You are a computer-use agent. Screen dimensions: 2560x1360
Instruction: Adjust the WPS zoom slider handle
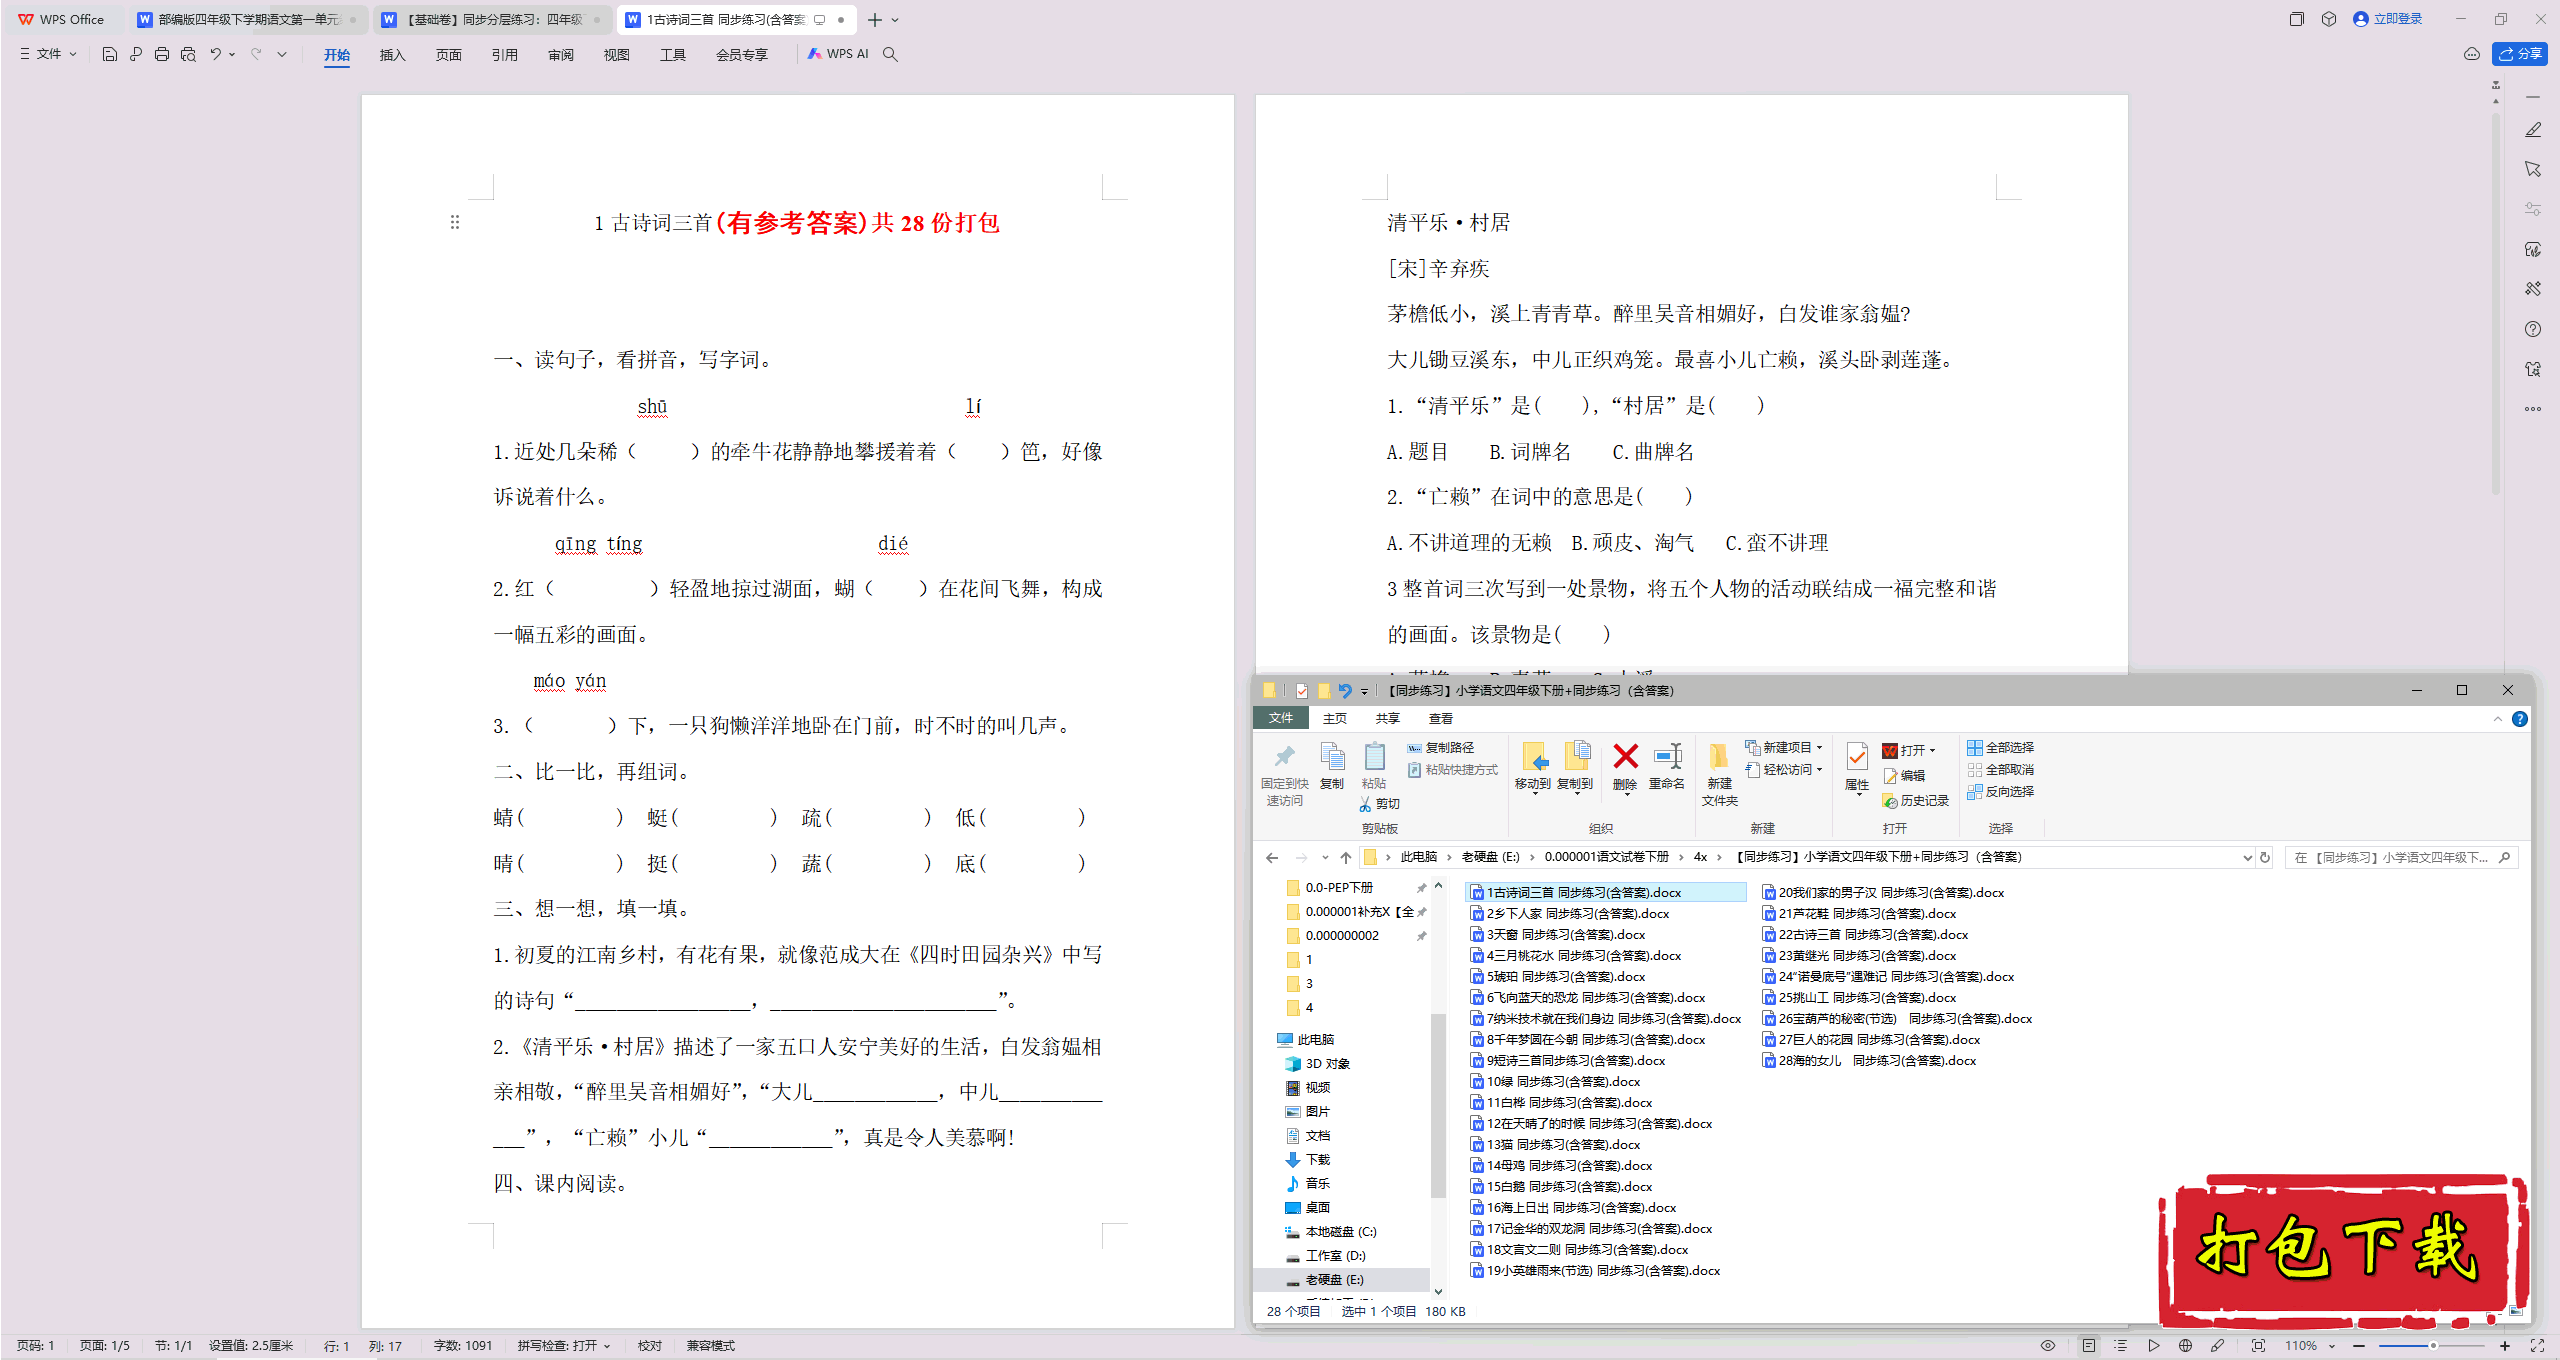tap(2433, 1345)
